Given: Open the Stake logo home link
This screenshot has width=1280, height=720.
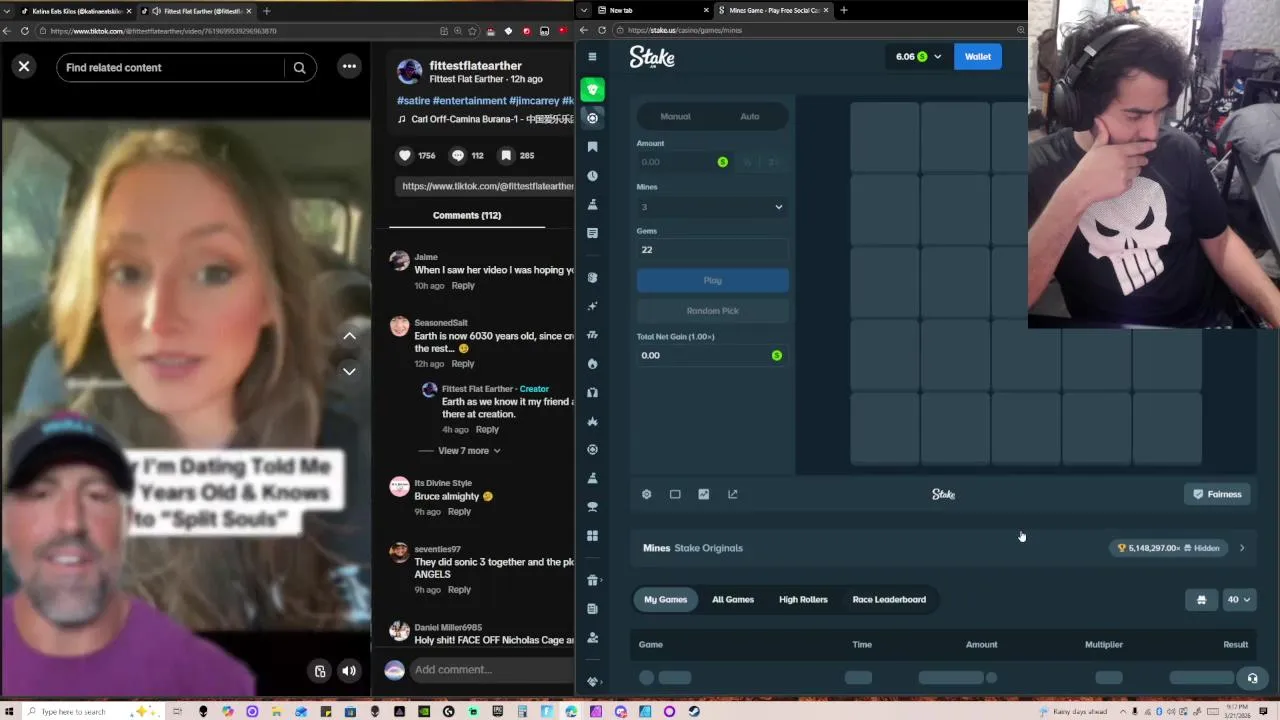Looking at the screenshot, I should pos(652,57).
